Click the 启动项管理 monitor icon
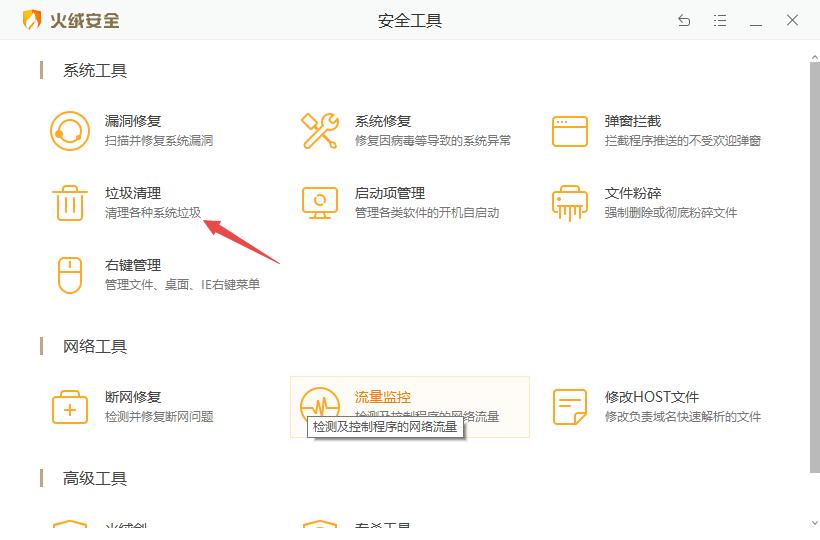The height and width of the screenshot is (540, 820). coord(320,203)
